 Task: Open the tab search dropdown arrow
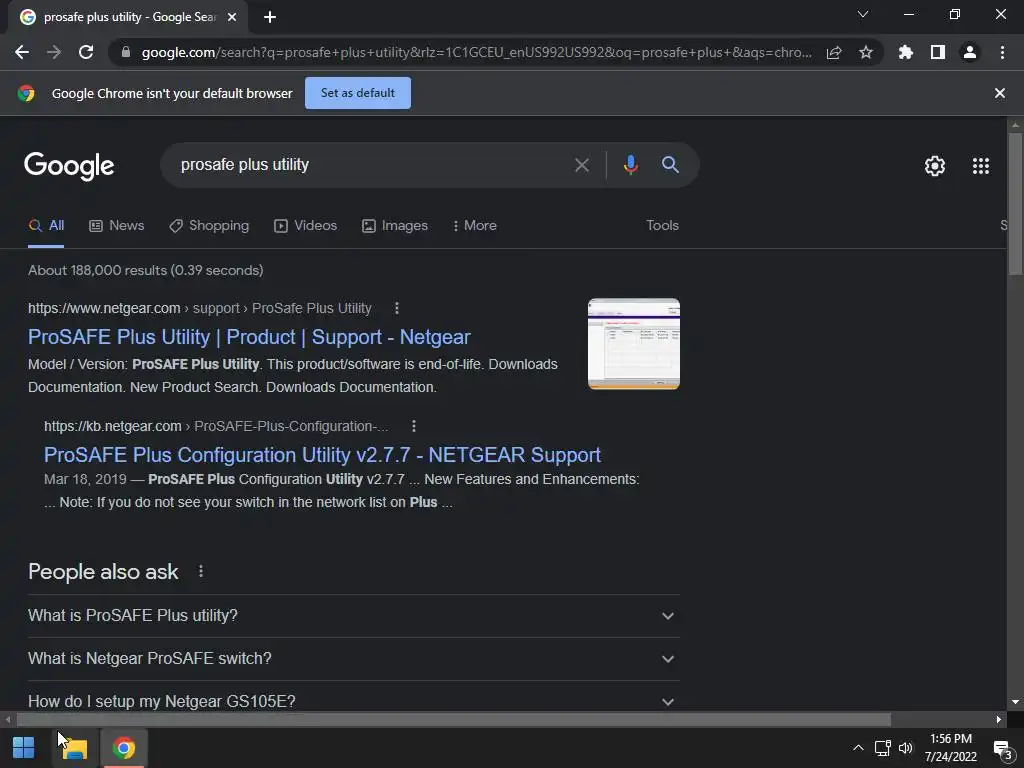(x=863, y=14)
